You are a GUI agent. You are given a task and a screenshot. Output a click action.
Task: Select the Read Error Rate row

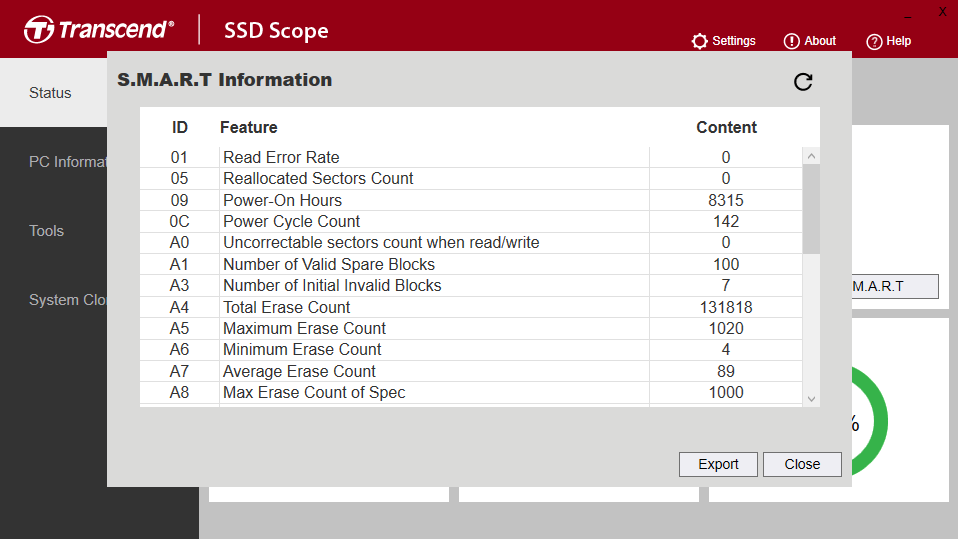[x=471, y=157]
